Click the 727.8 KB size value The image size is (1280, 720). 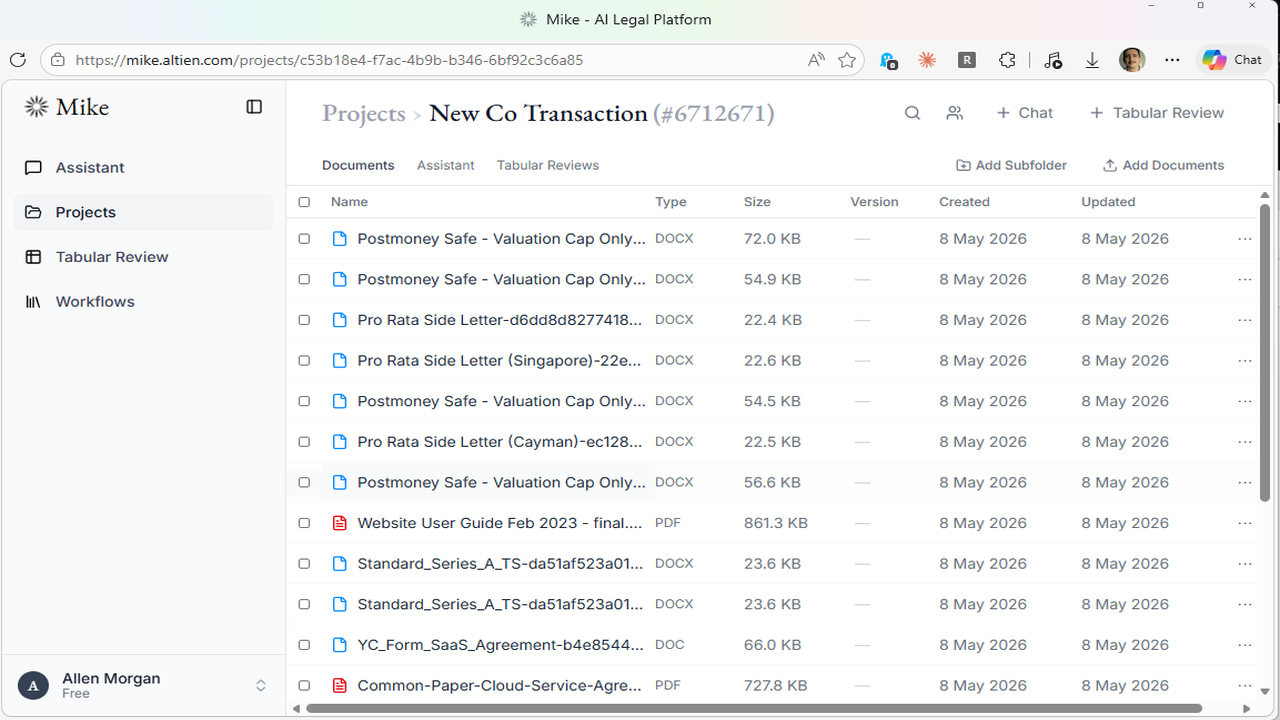[776, 685]
